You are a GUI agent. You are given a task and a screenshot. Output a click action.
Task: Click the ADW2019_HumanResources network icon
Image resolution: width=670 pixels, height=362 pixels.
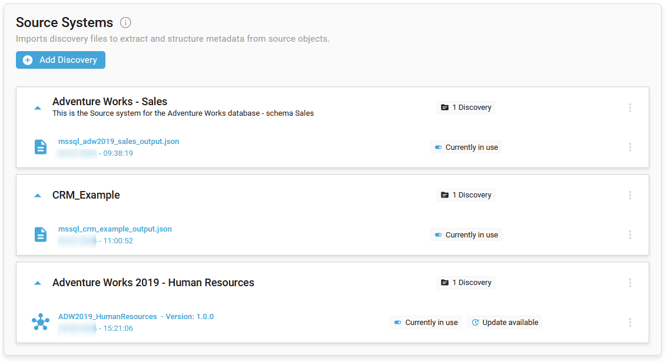click(41, 322)
